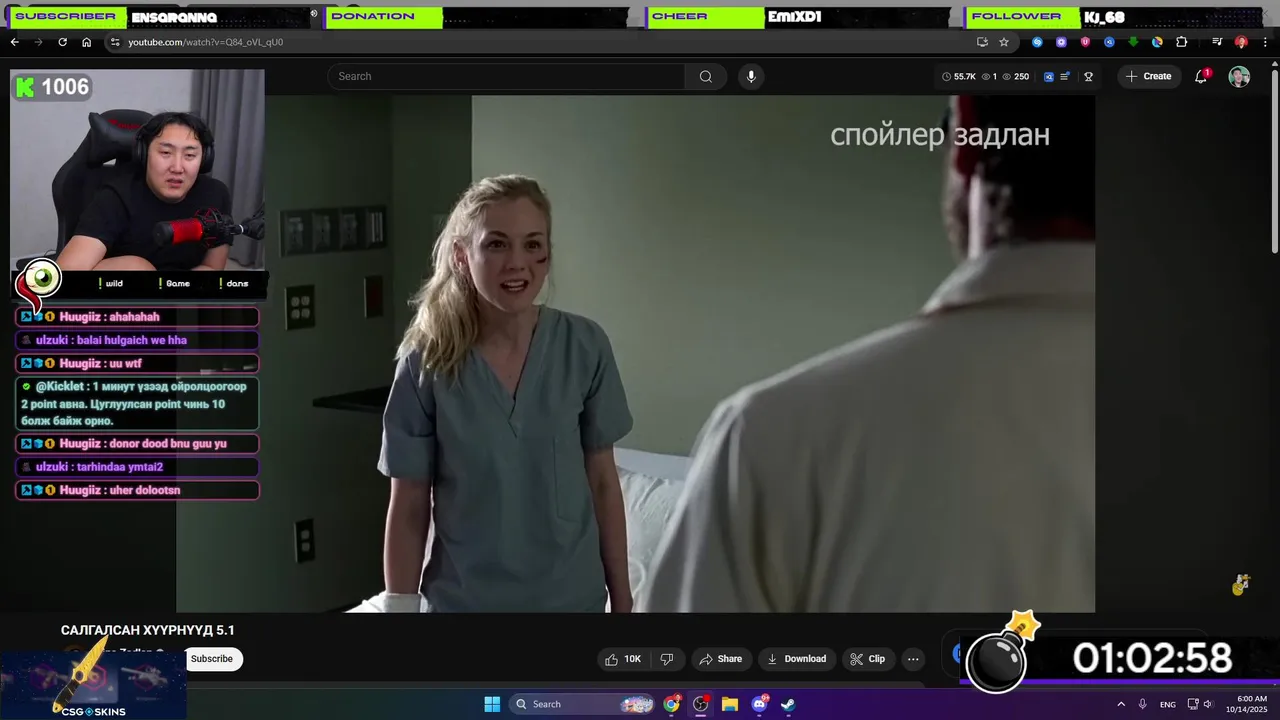
Task: Click the page vertical scrollbar
Action: (1274, 160)
